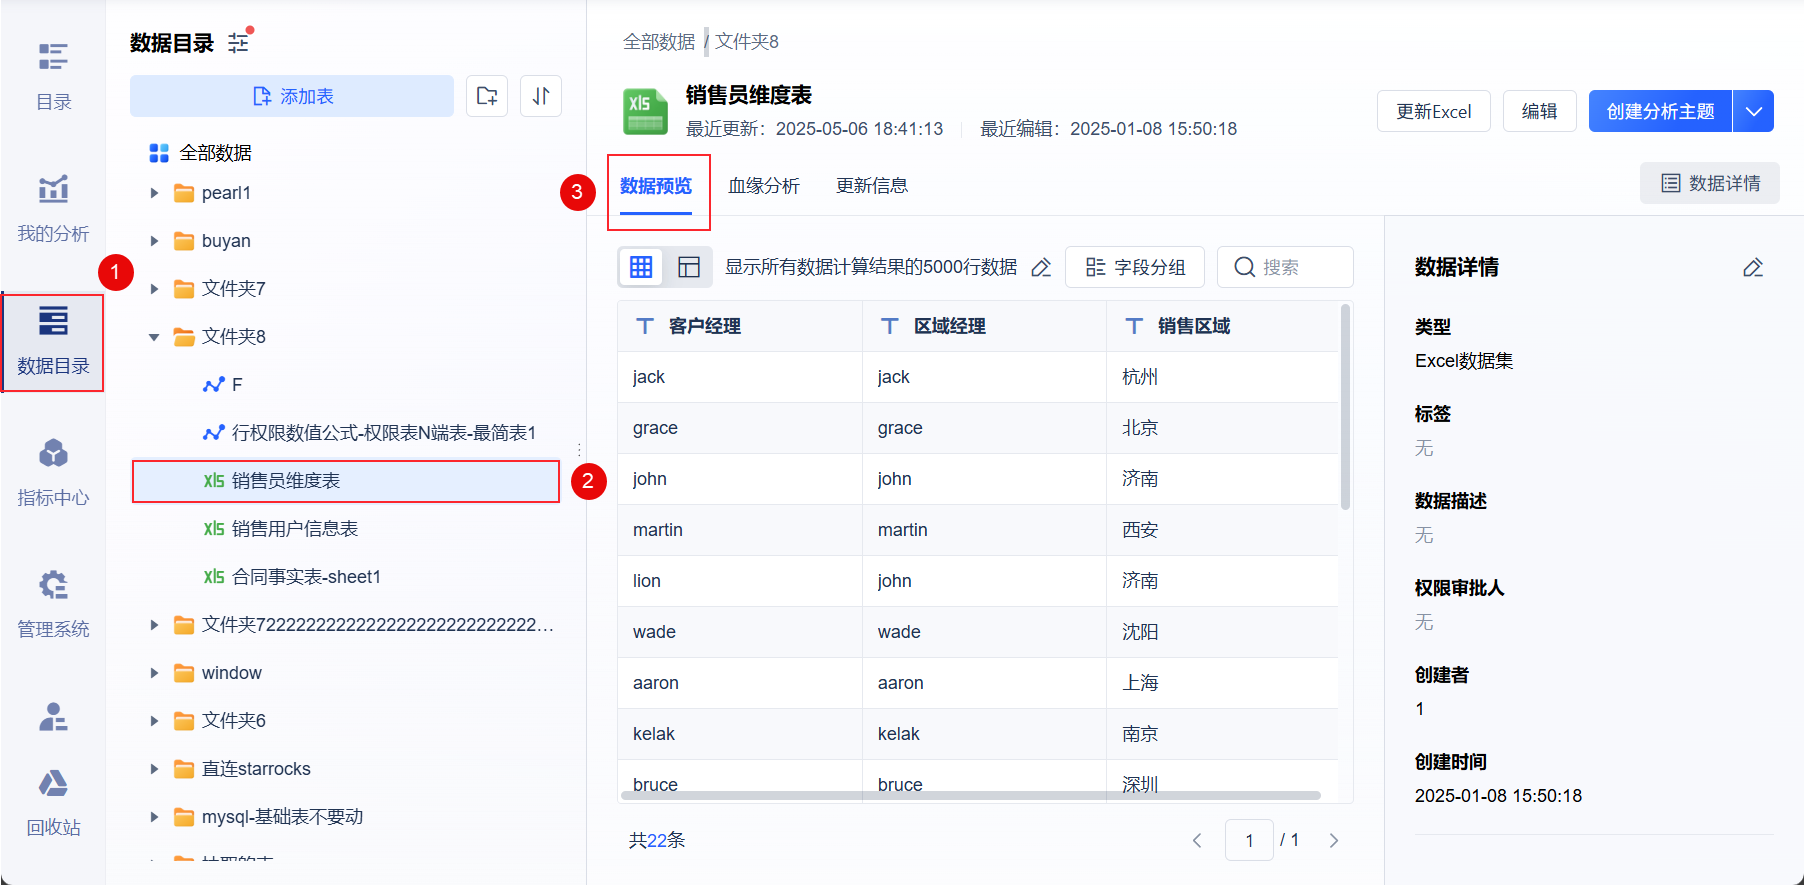Go to previous page of results
The width and height of the screenshot is (1804, 885).
click(1197, 840)
